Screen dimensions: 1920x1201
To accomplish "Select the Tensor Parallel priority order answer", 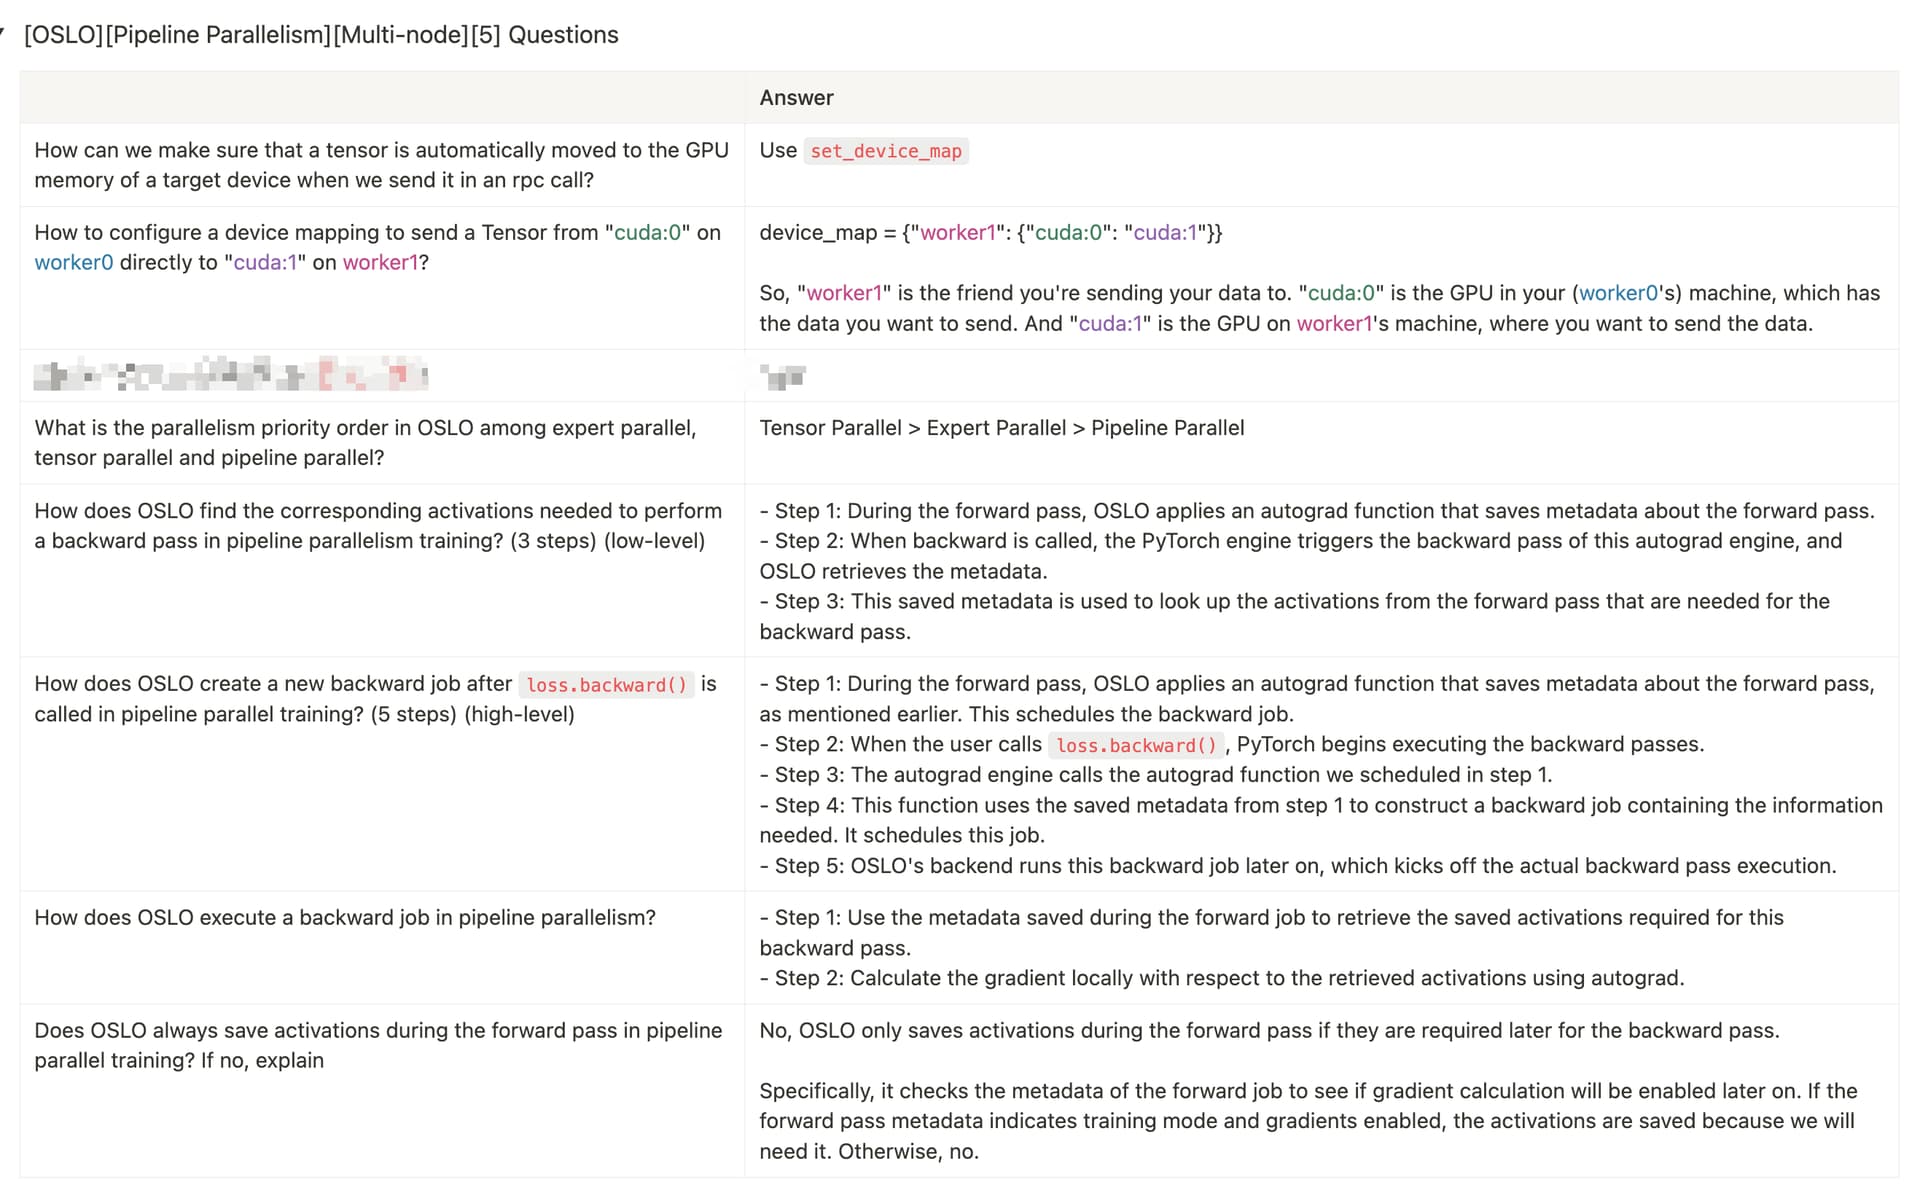I will (x=1002, y=428).
